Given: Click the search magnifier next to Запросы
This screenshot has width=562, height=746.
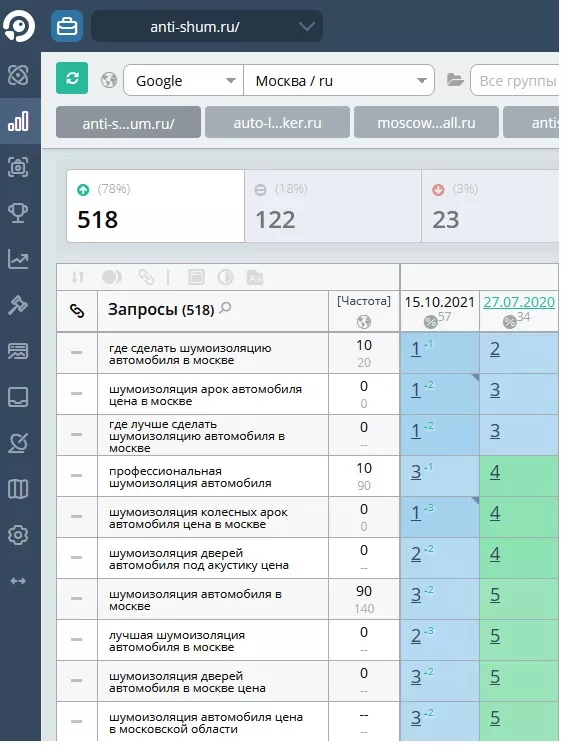Looking at the screenshot, I should click(x=225, y=308).
